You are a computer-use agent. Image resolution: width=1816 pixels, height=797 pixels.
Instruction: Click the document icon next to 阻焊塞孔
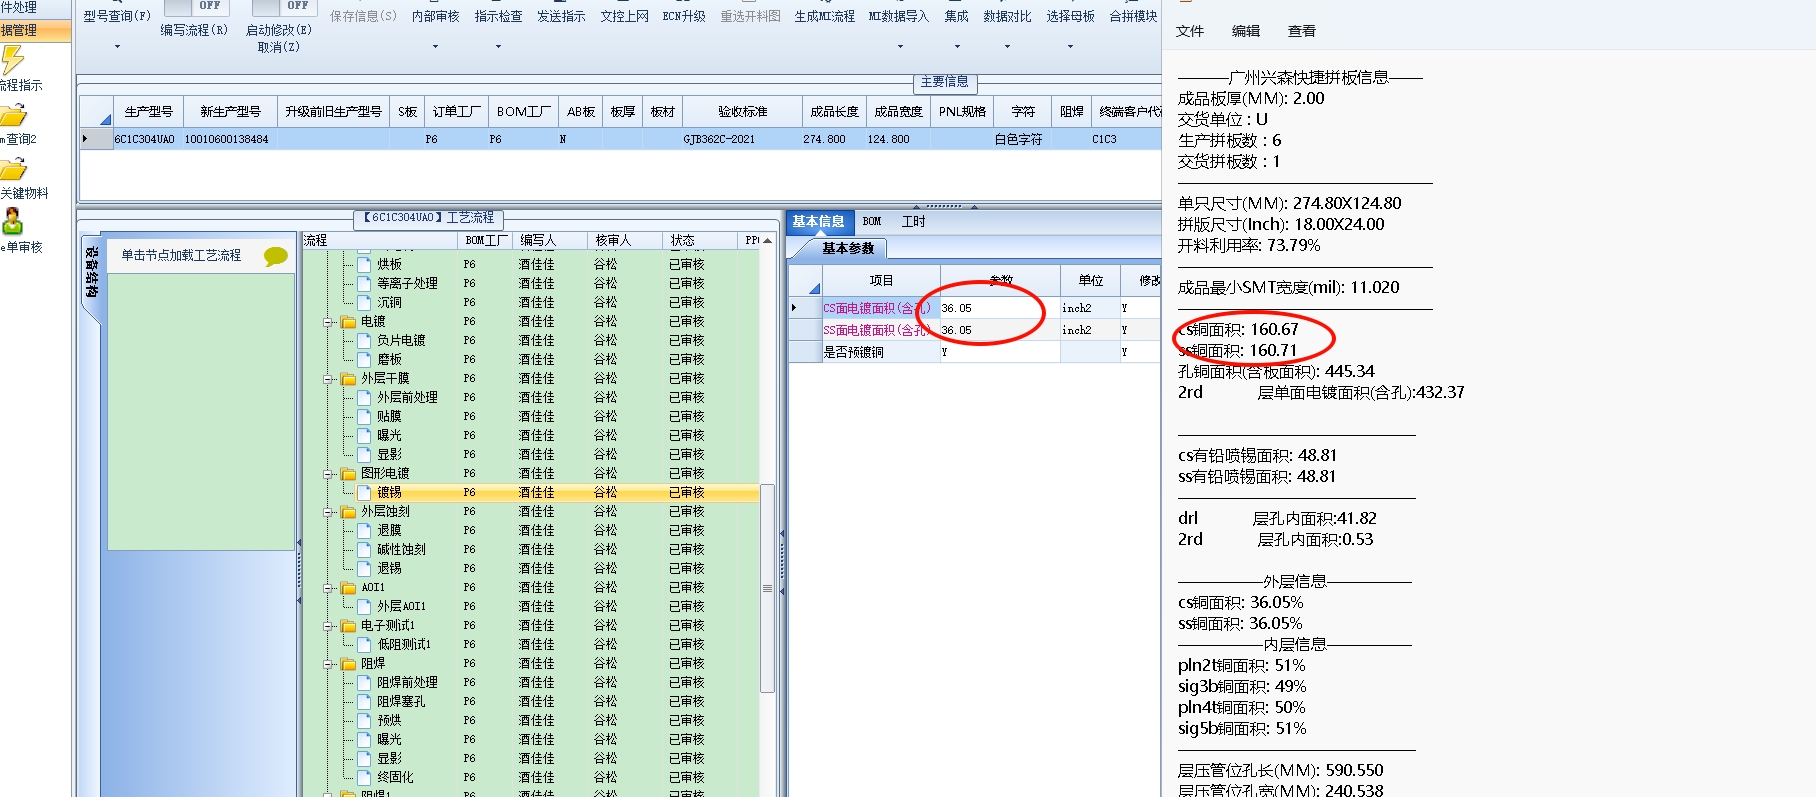point(364,702)
